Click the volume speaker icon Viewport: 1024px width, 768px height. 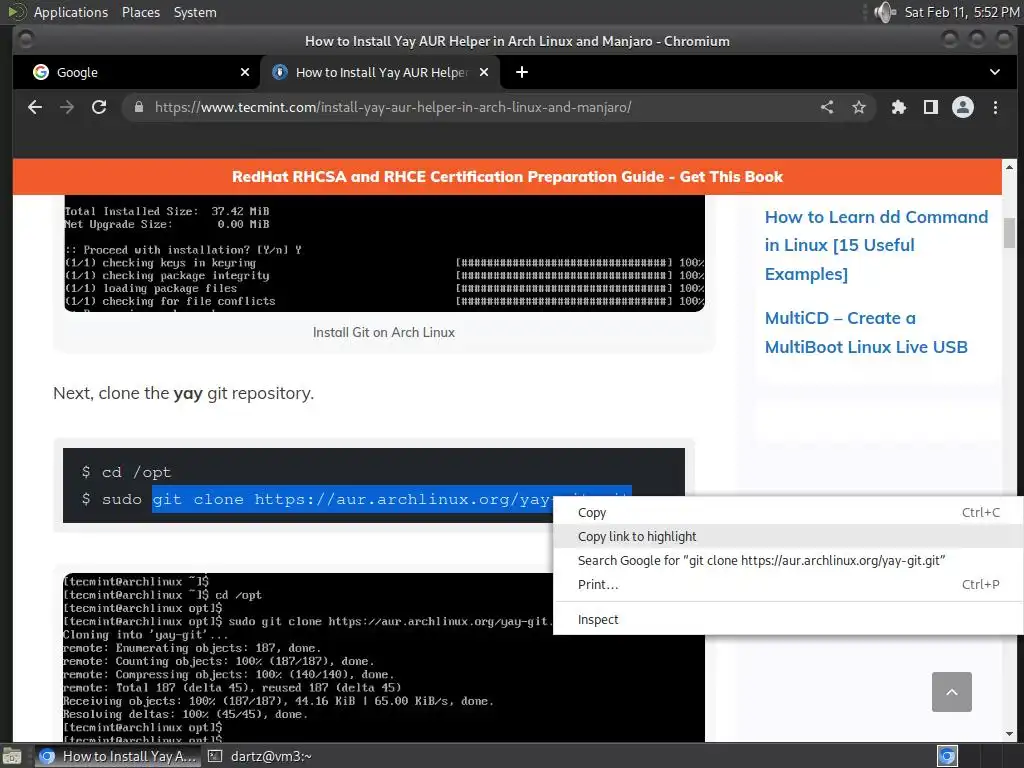885,12
